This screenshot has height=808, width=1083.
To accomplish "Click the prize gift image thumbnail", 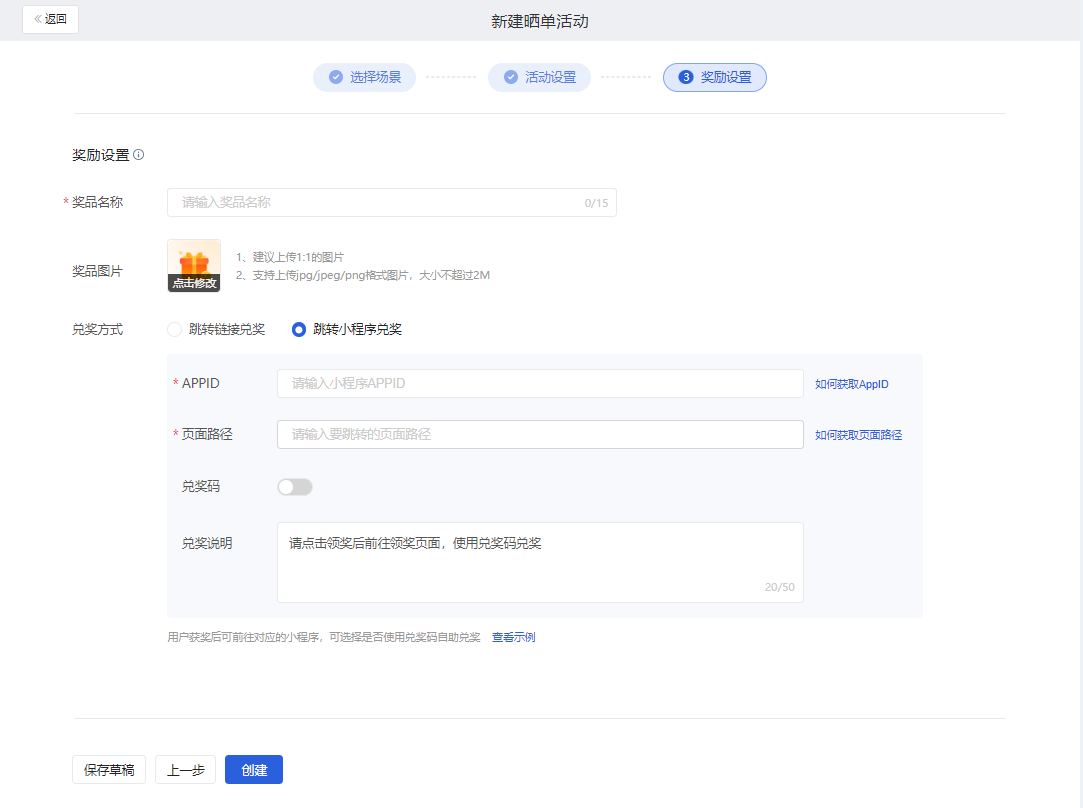I will click(x=194, y=266).
